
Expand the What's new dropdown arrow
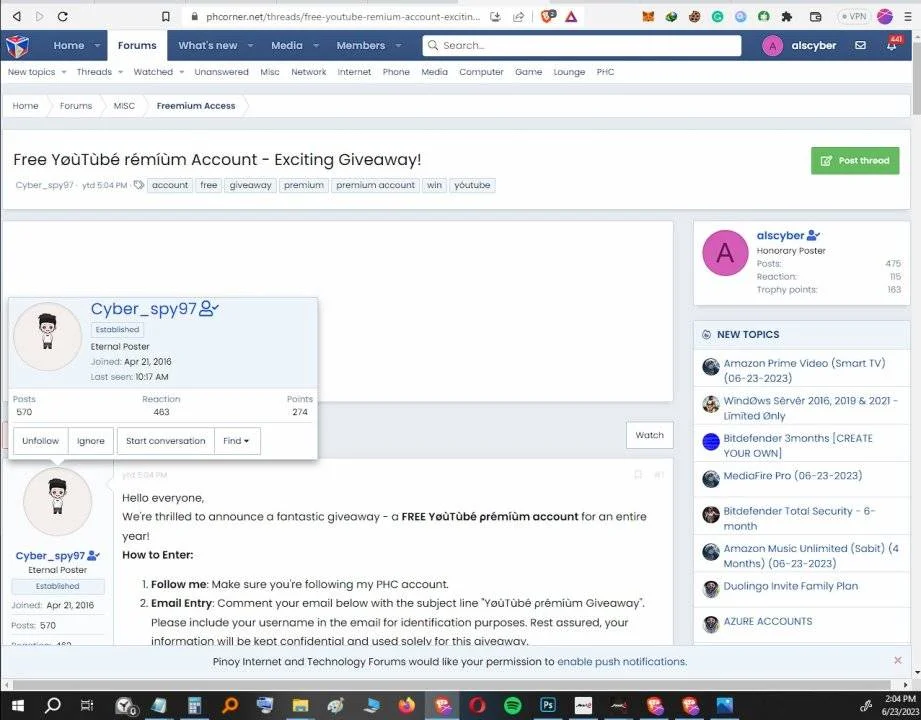tap(250, 45)
